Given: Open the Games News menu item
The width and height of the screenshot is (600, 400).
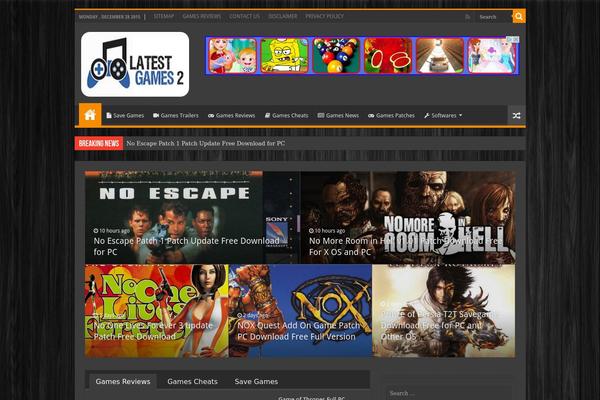Looking at the screenshot, I should pos(338,115).
